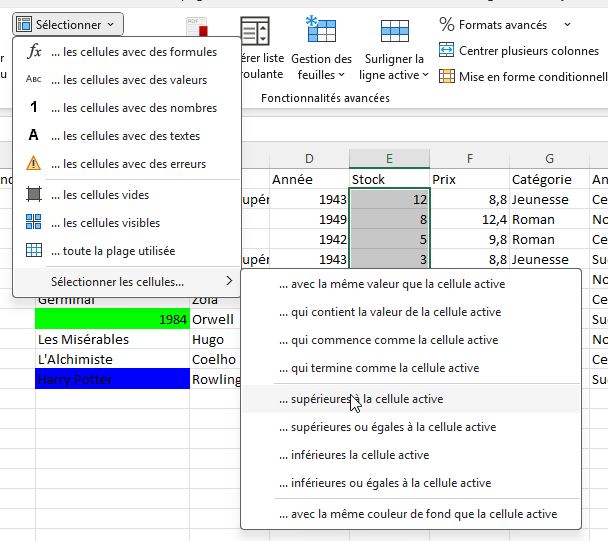Screen dimensions: 608x541
Task: Open Gestion des feuilles dropdown
Action: pyautogui.click(x=321, y=67)
